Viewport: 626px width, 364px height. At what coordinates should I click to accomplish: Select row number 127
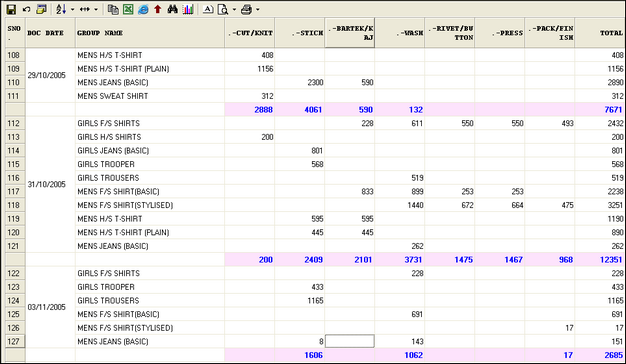tap(15, 341)
